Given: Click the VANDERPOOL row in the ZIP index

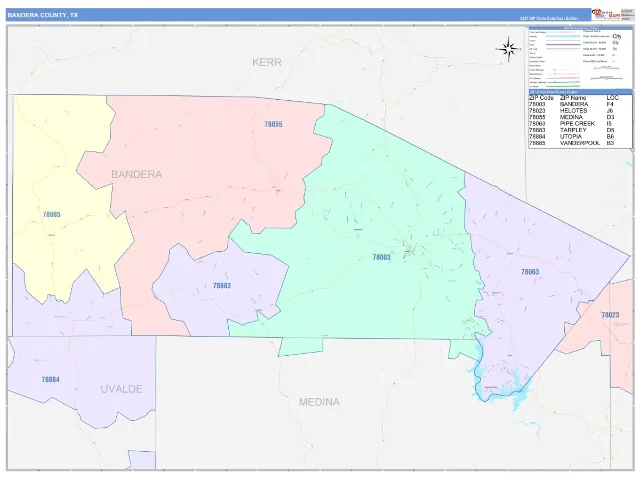Looking at the screenshot, I should (580, 143).
